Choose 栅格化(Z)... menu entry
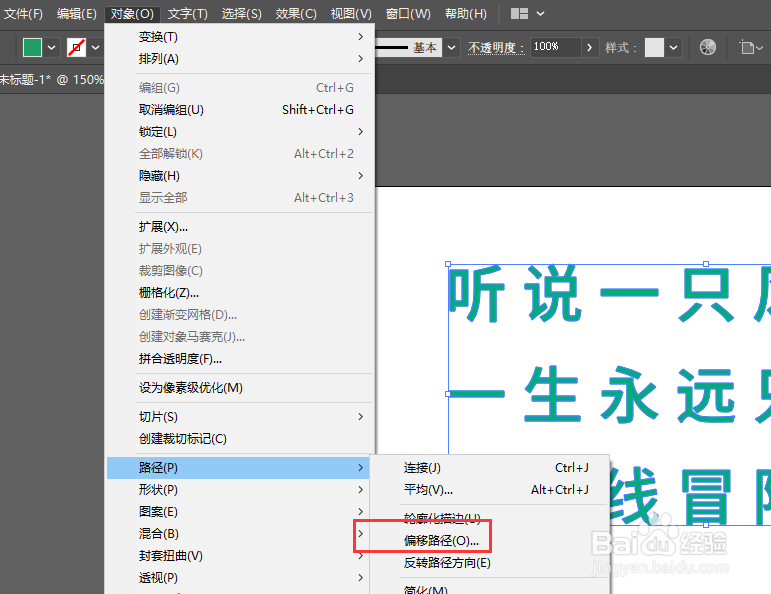Image resolution: width=771 pixels, height=594 pixels. [x=239, y=293]
